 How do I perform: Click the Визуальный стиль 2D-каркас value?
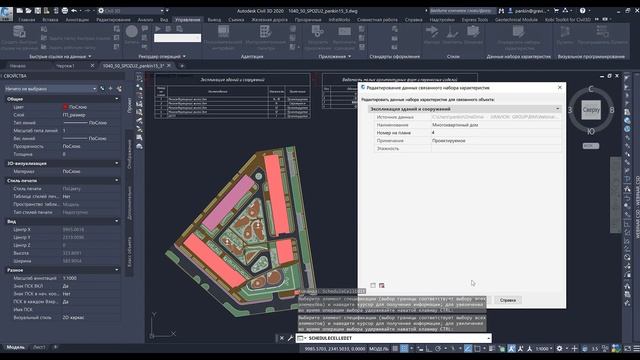coord(90,317)
